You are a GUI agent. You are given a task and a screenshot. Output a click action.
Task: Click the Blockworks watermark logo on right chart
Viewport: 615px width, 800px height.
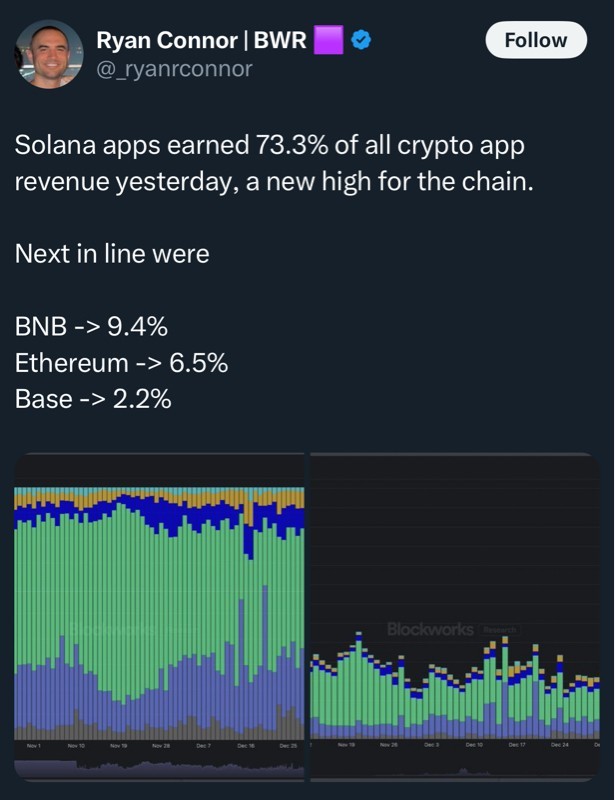point(430,629)
